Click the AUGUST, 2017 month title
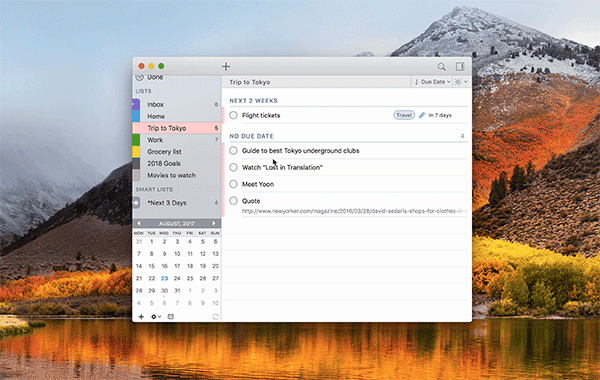600x380 pixels. (176, 223)
